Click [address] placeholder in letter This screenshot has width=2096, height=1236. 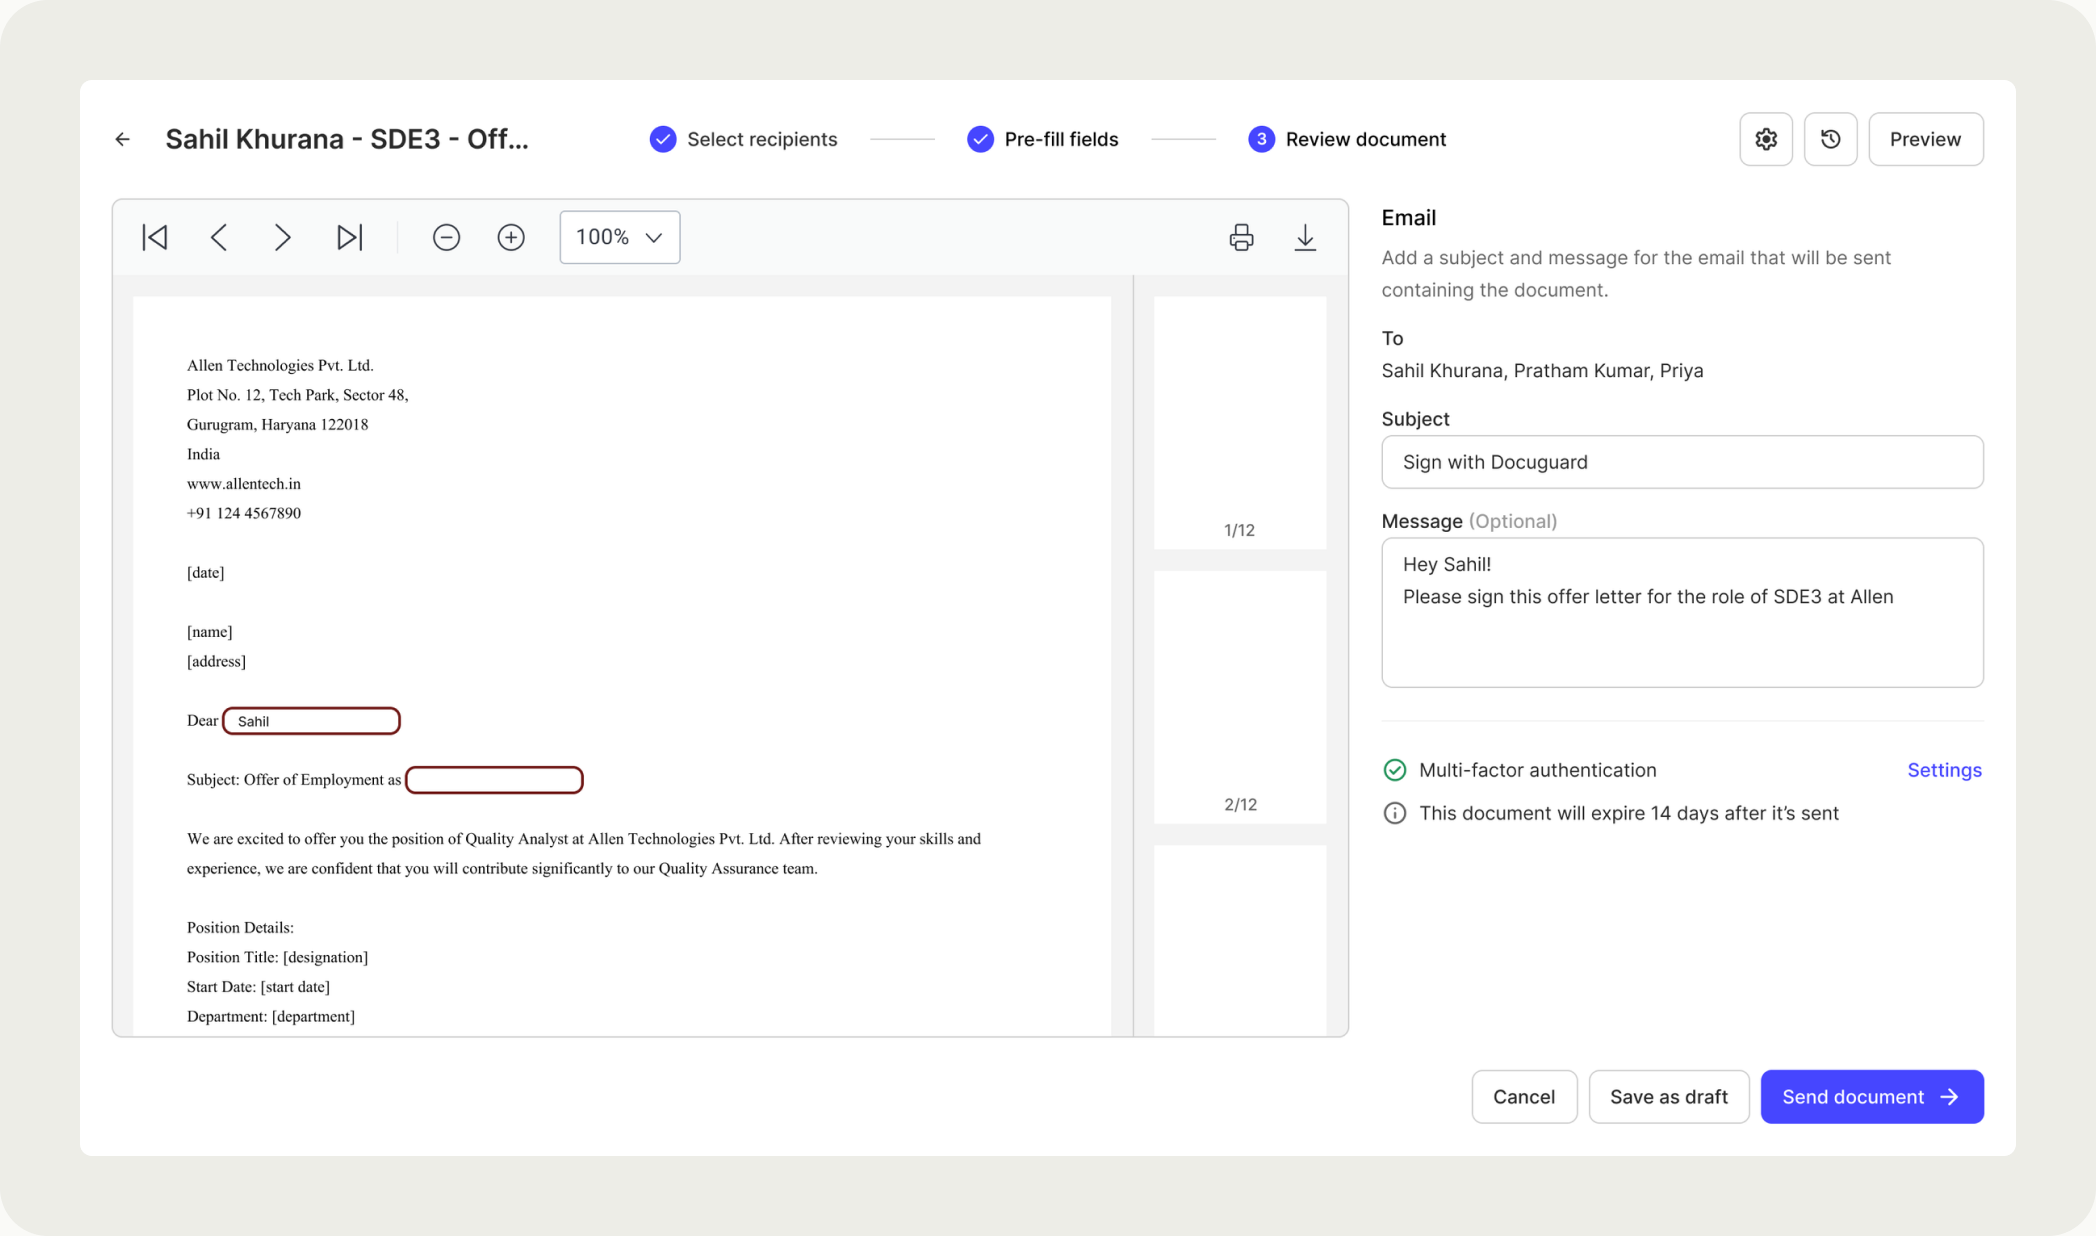216,661
